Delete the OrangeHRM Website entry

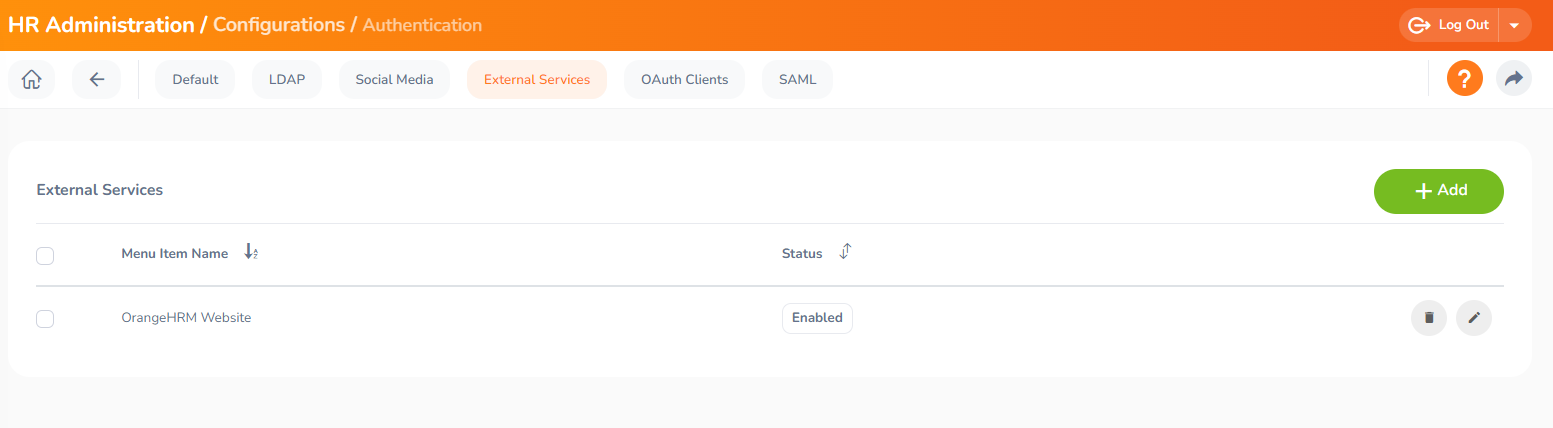coord(1428,318)
